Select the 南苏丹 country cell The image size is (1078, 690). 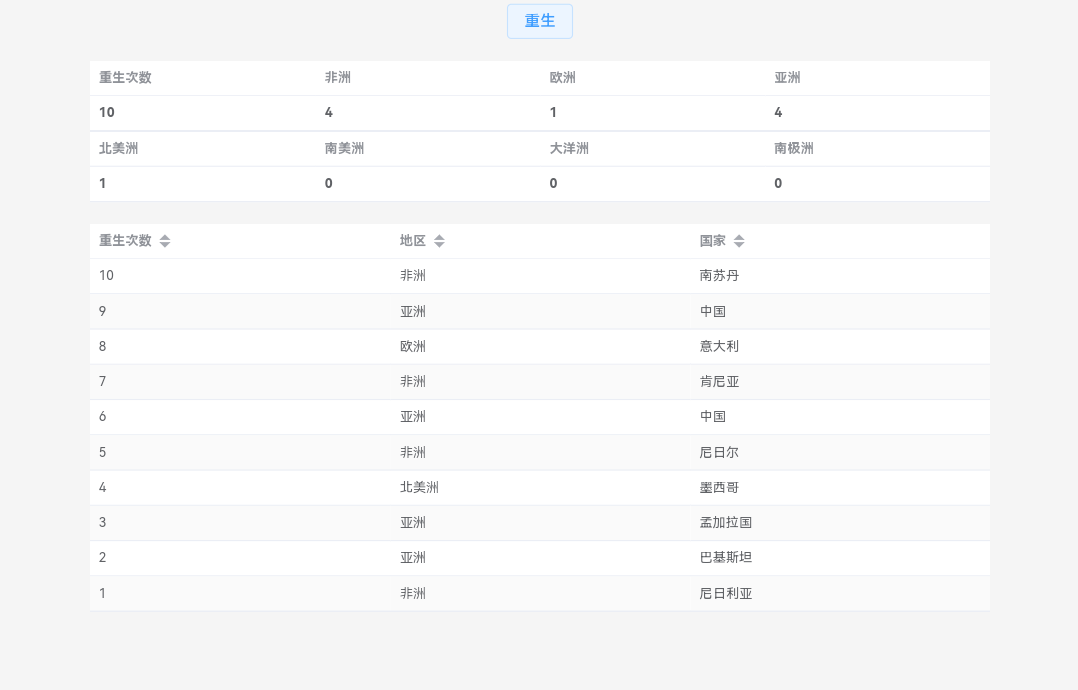(719, 276)
